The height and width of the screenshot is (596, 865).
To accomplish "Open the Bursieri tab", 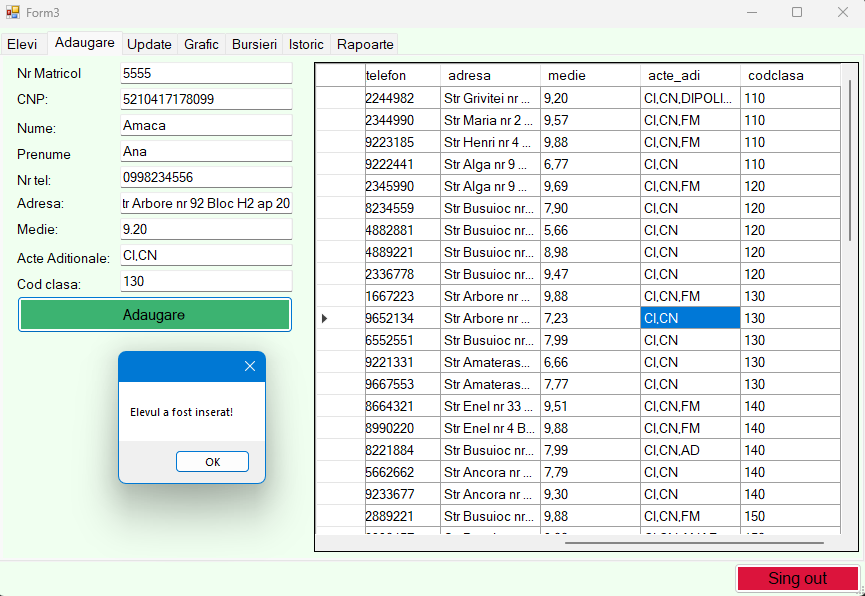I will [x=253, y=44].
